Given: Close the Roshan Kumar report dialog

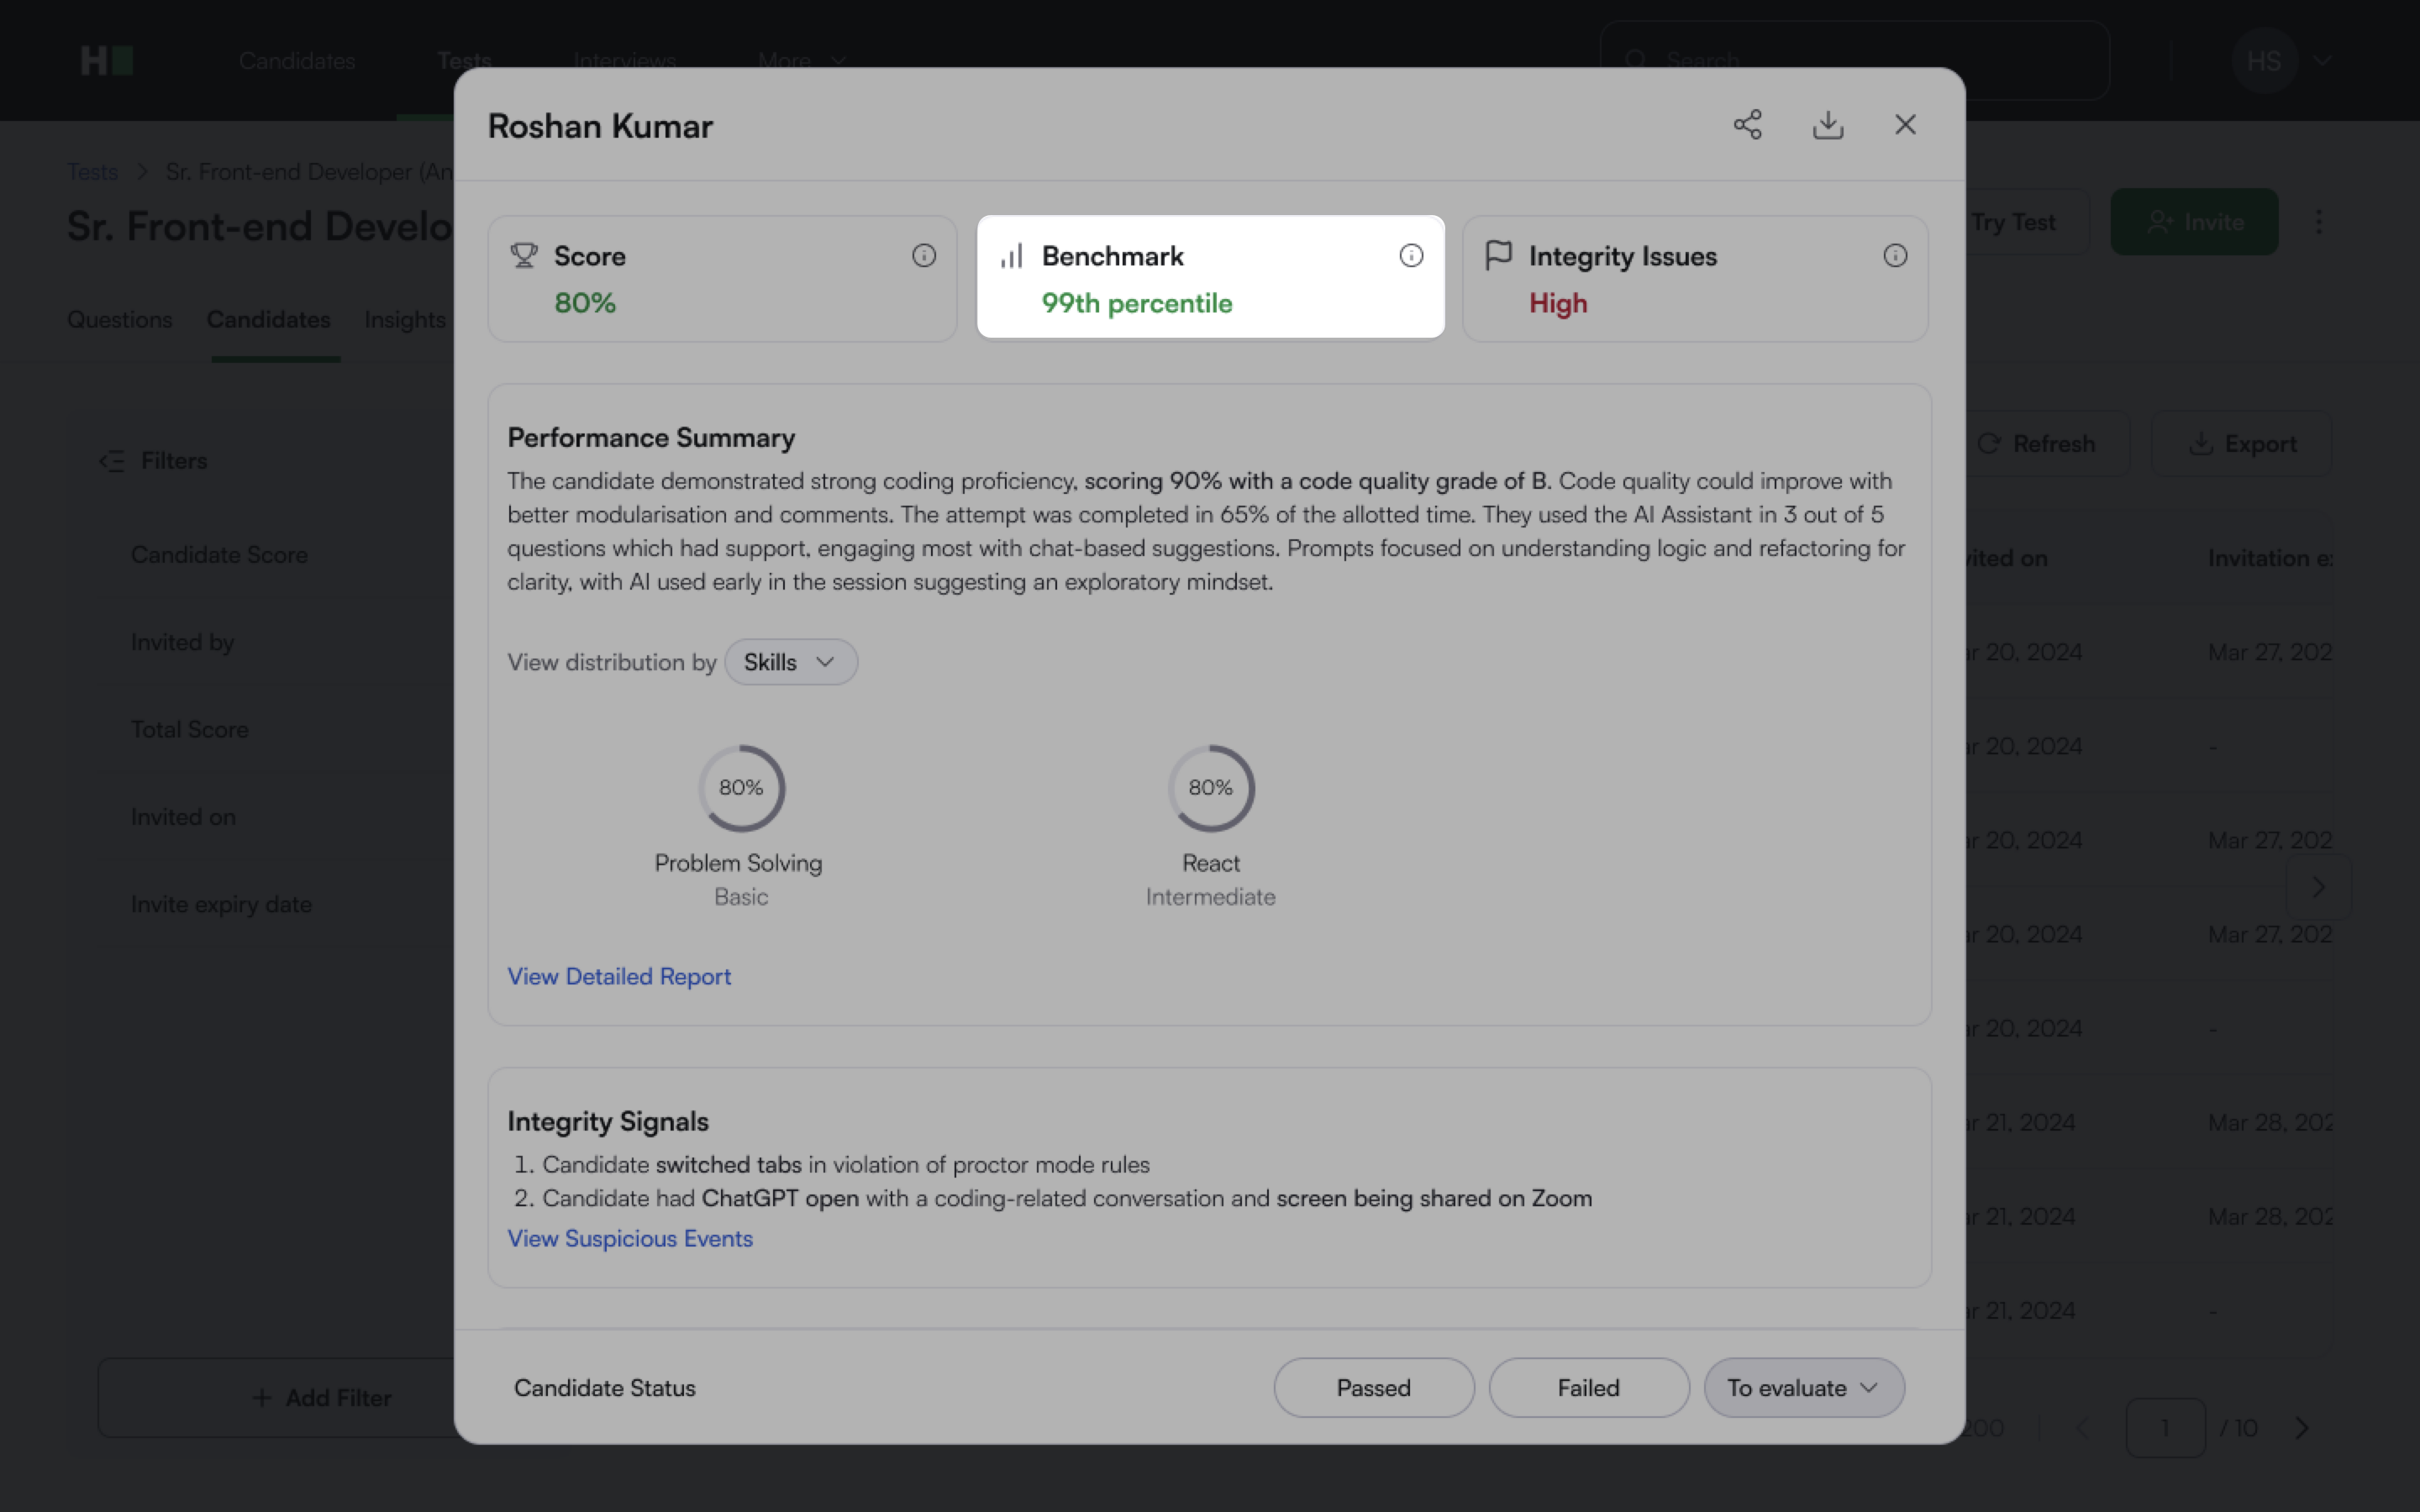Looking at the screenshot, I should (x=1905, y=125).
